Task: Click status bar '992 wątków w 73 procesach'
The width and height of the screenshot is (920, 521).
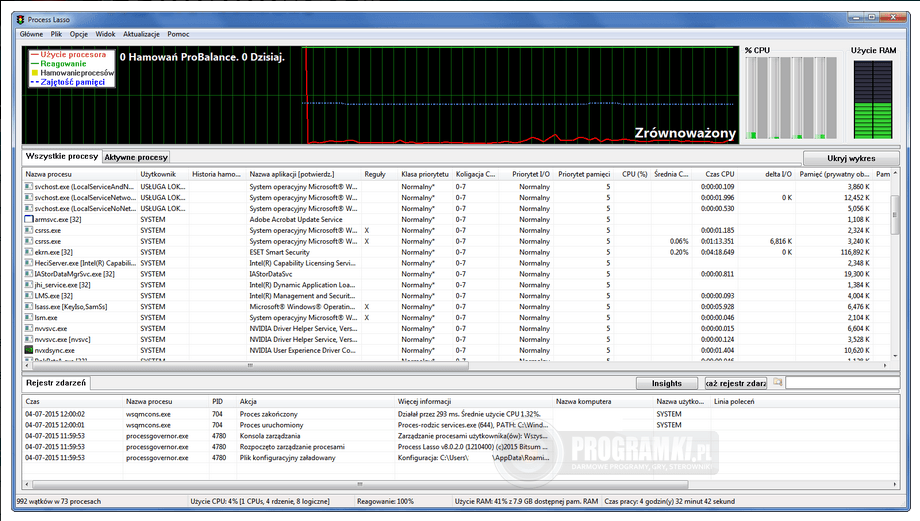Action: tap(59, 502)
